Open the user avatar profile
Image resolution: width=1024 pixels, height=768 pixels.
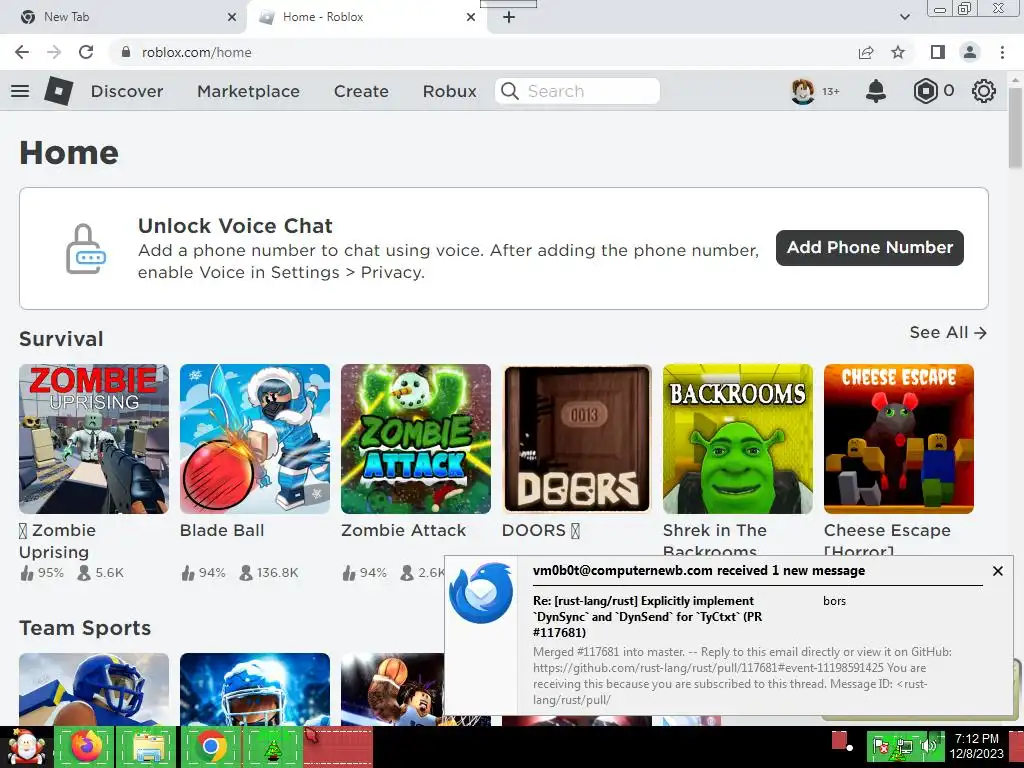point(803,91)
